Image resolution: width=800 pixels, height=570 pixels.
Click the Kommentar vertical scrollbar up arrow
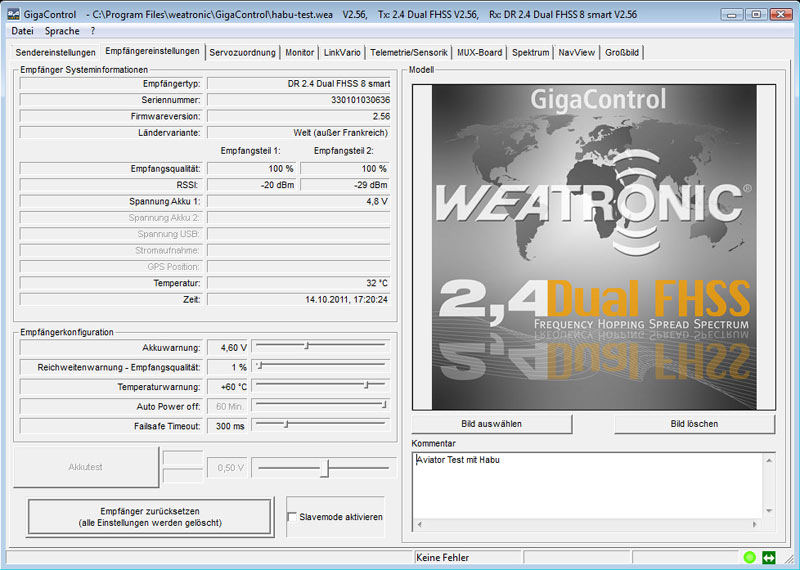pyautogui.click(x=768, y=460)
